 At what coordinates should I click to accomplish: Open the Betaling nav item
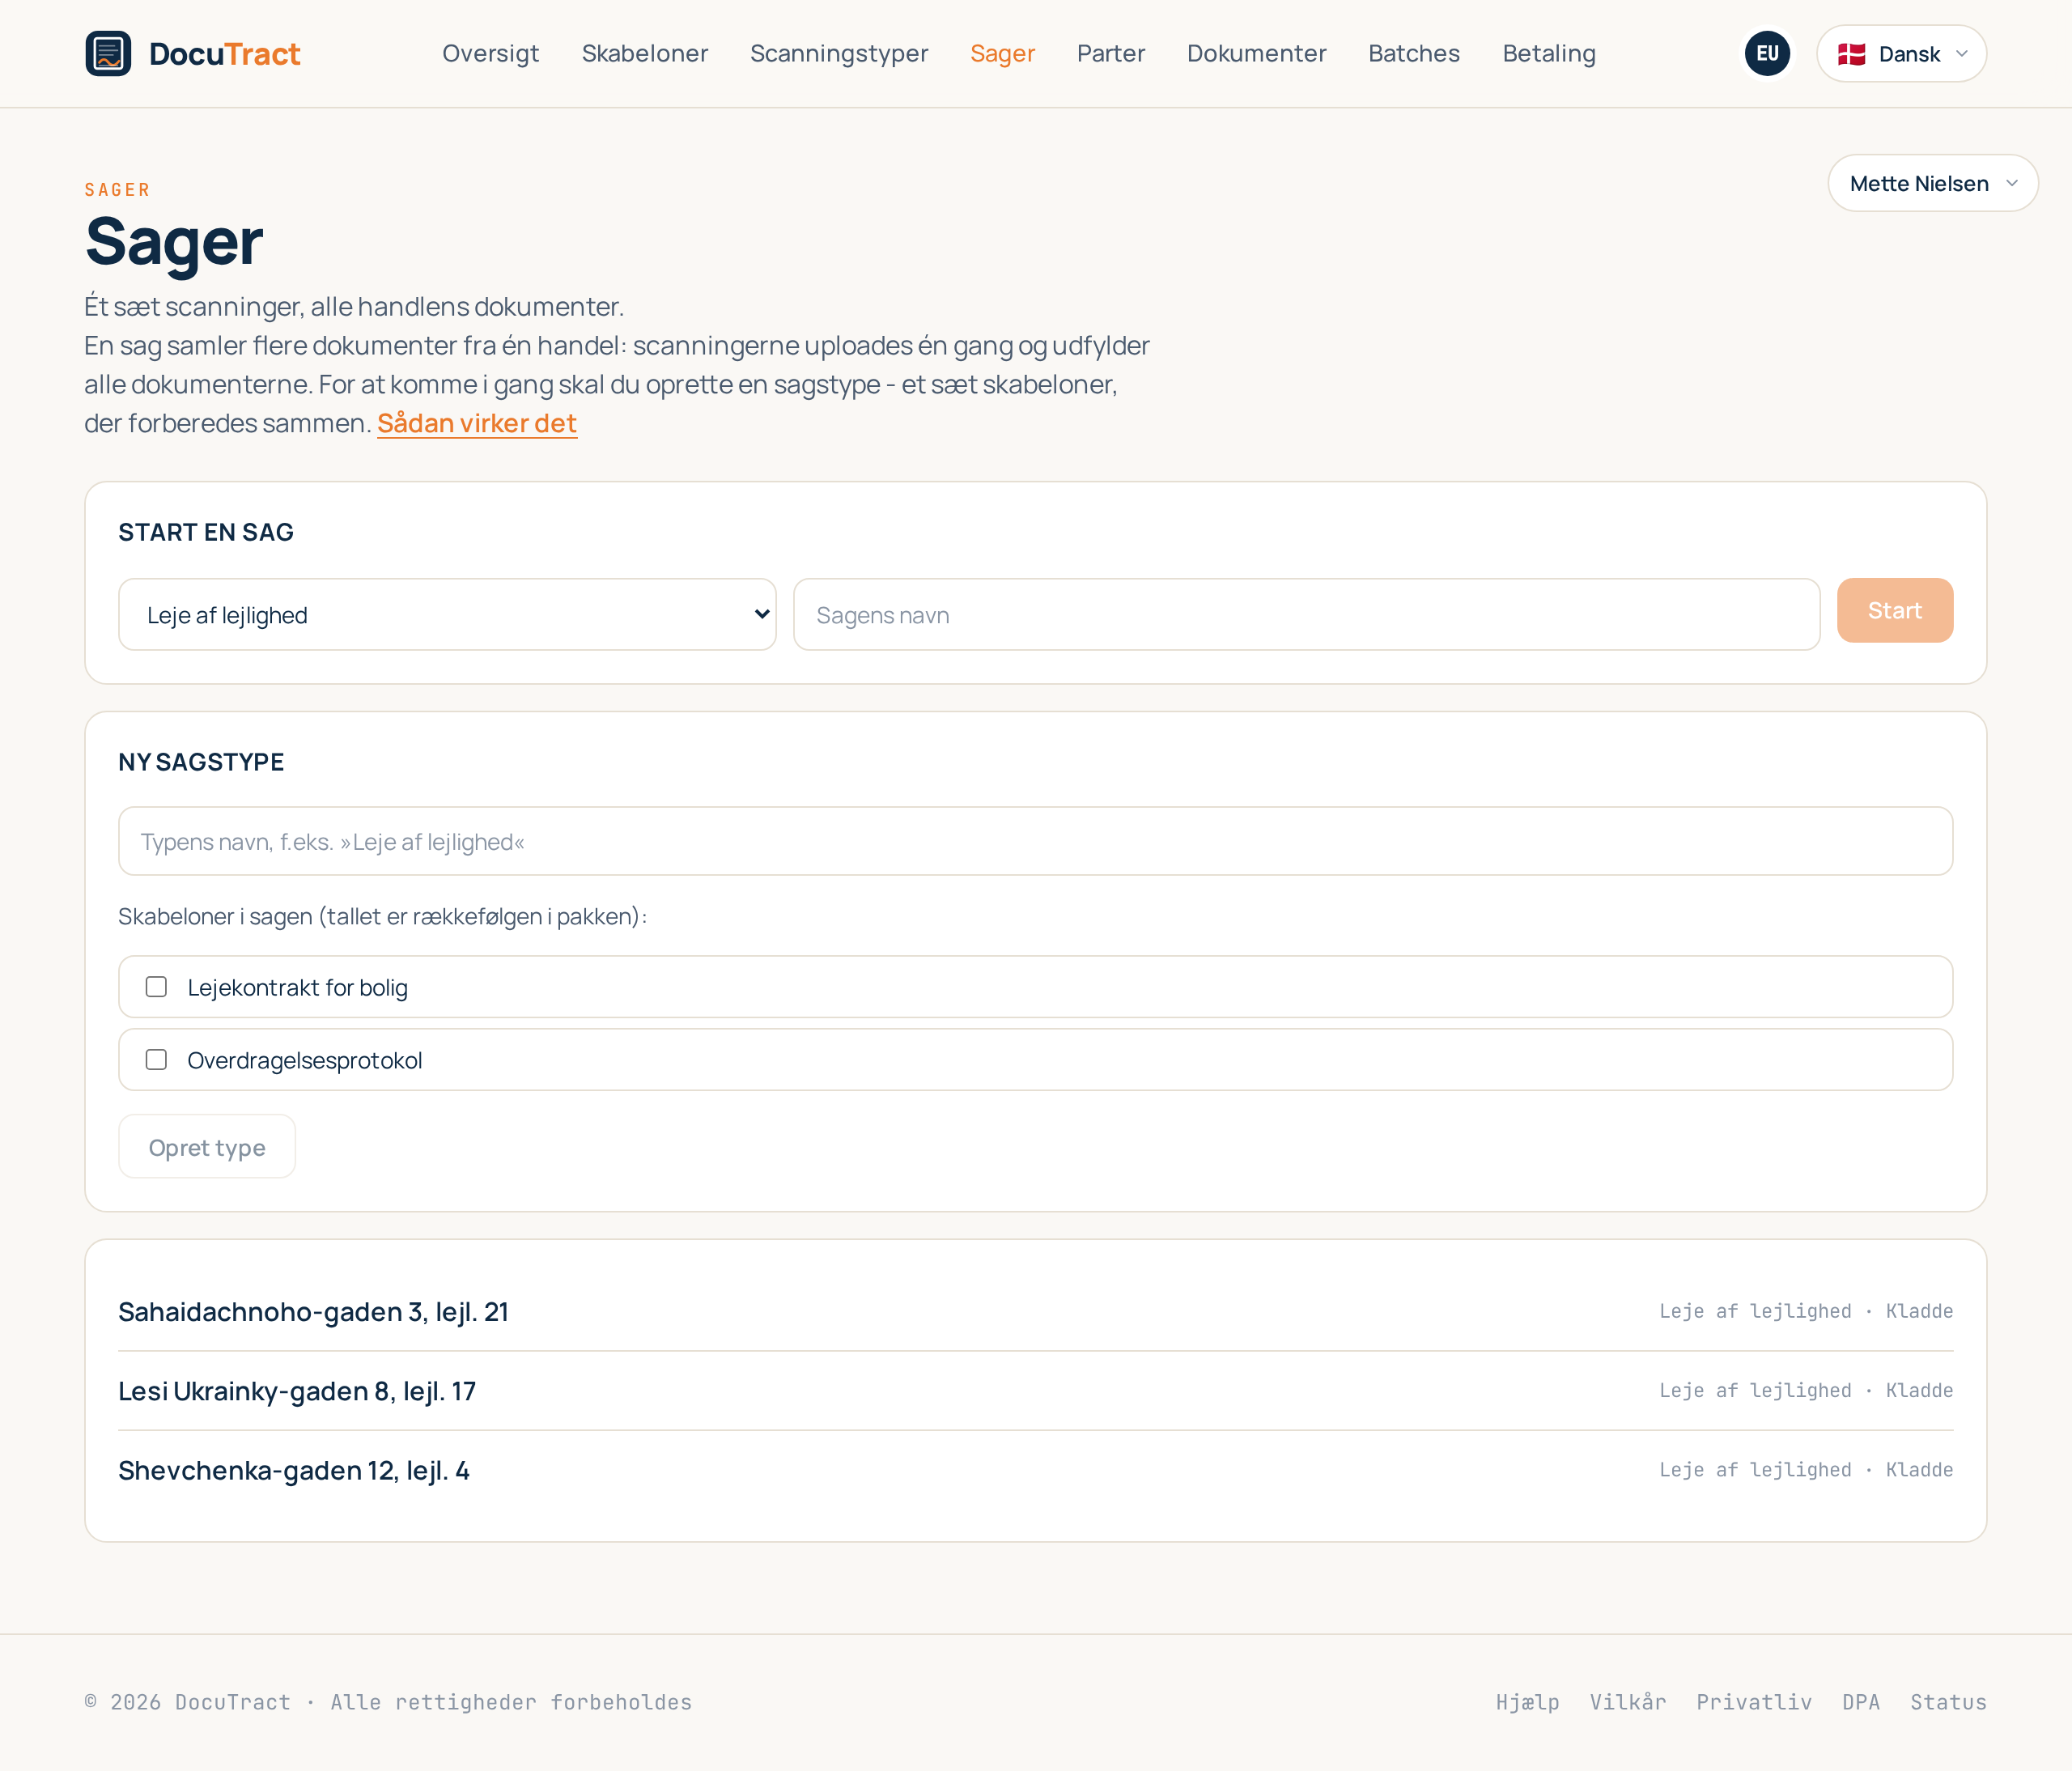pos(1549,53)
